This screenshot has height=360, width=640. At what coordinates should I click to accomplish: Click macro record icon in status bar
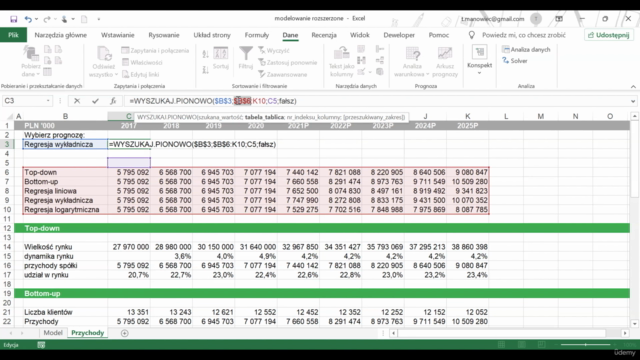click(41, 345)
